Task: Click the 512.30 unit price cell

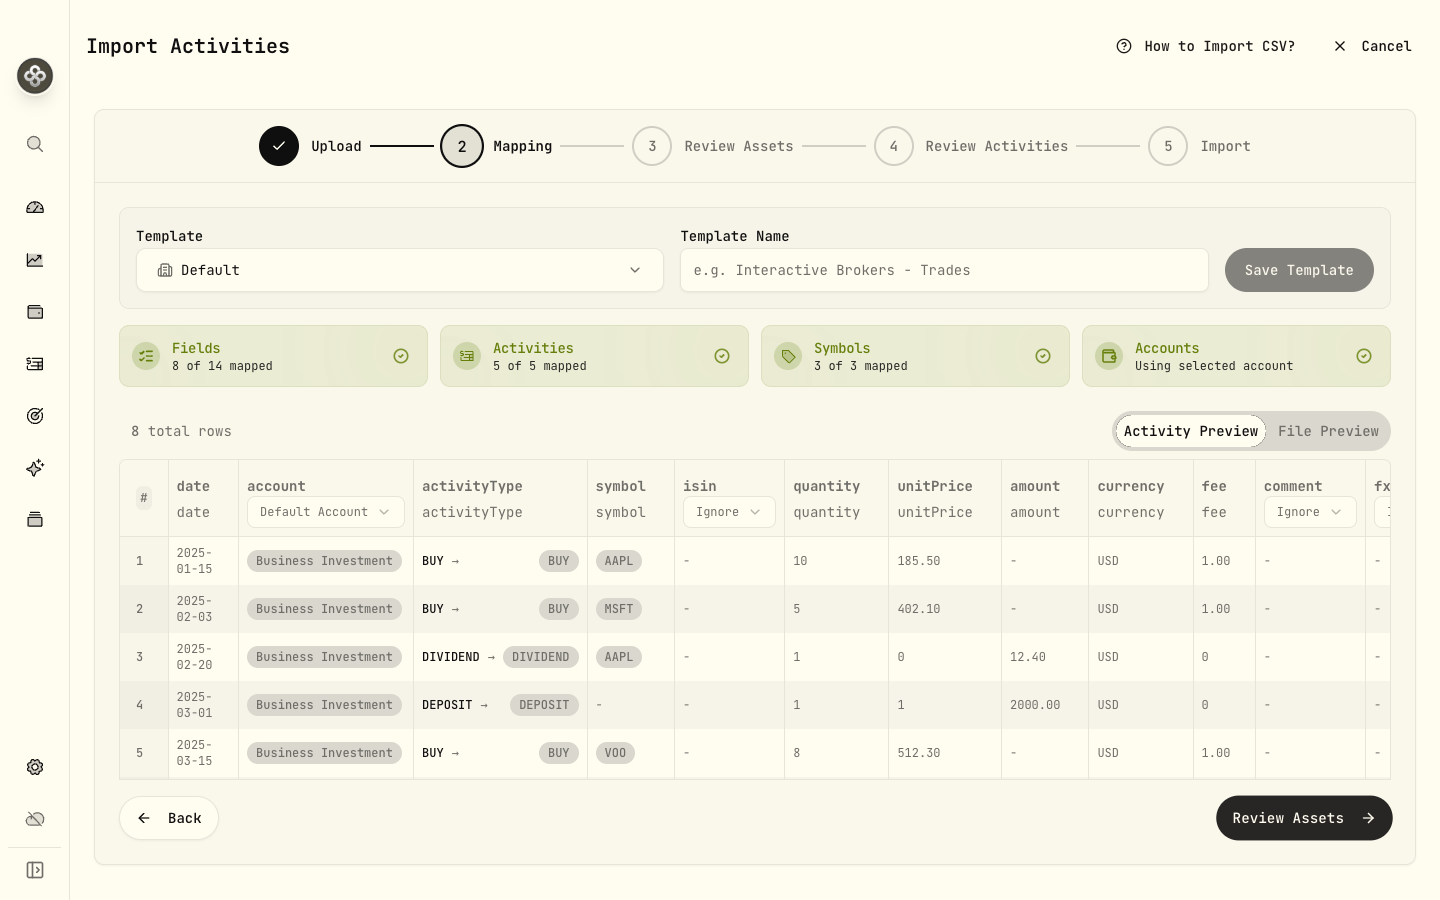Action: (944, 753)
